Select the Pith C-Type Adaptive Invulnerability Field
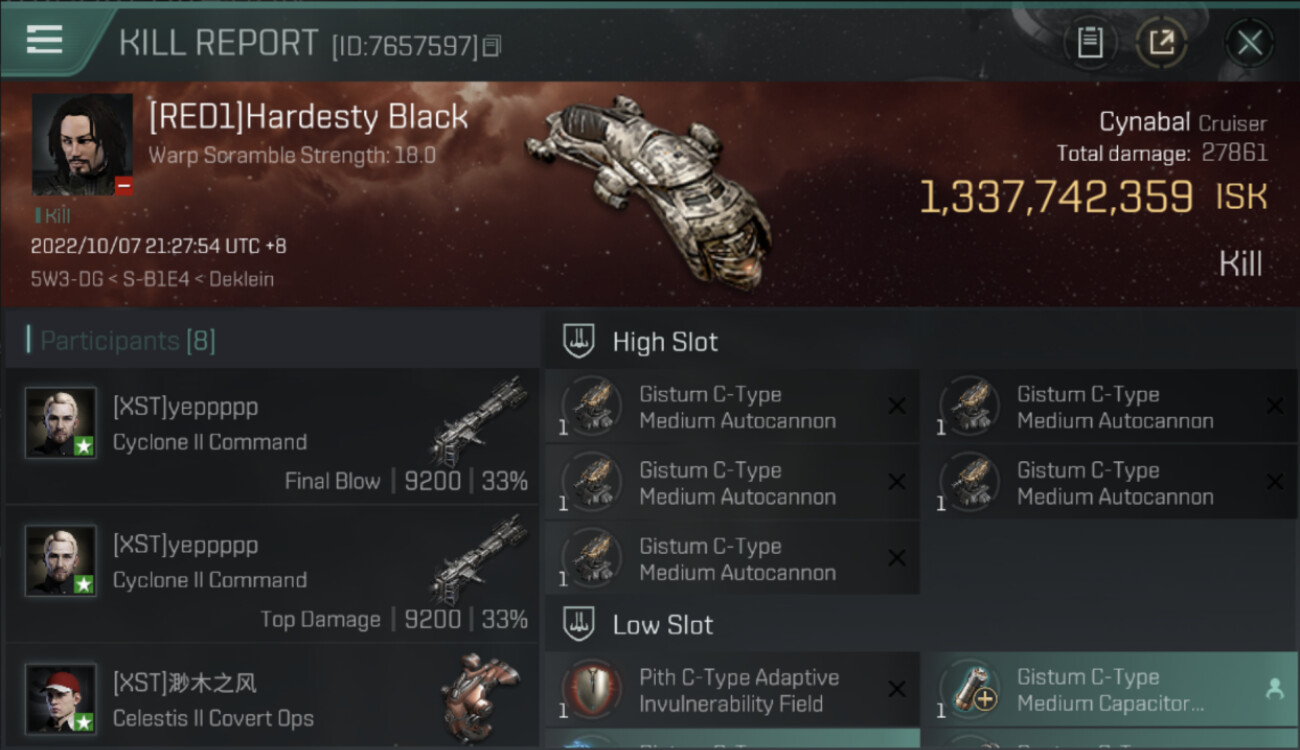Image resolution: width=1300 pixels, height=750 pixels. click(x=732, y=690)
